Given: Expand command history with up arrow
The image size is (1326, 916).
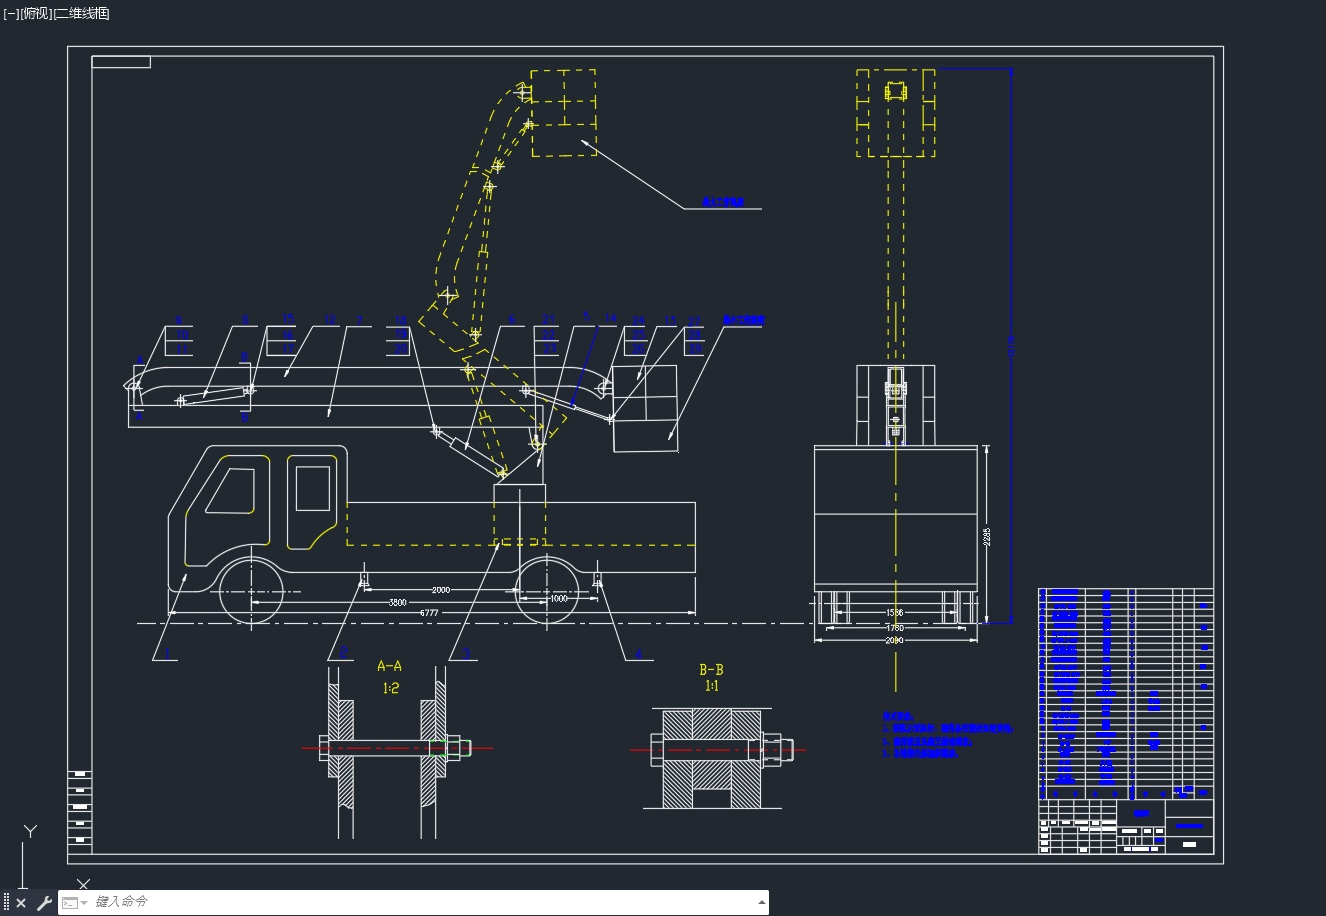Looking at the screenshot, I should tap(762, 903).
